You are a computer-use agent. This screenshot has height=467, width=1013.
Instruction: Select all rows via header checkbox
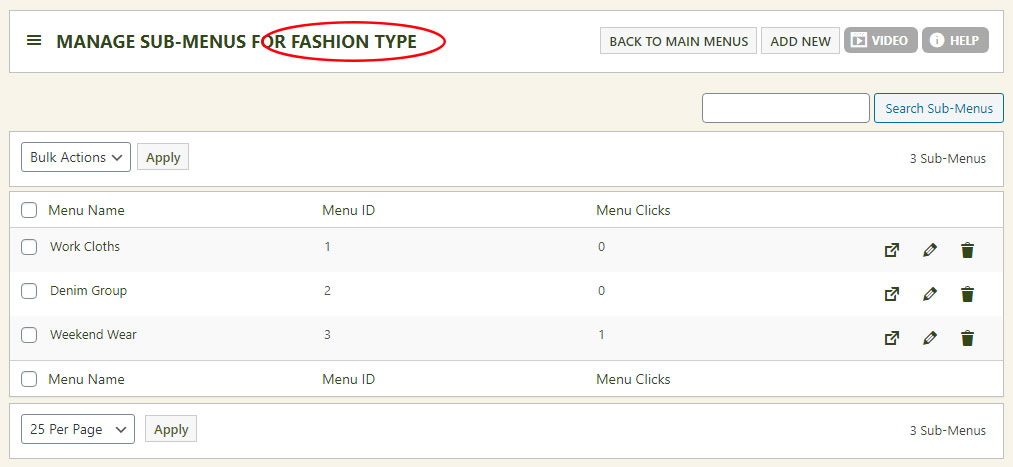30,211
